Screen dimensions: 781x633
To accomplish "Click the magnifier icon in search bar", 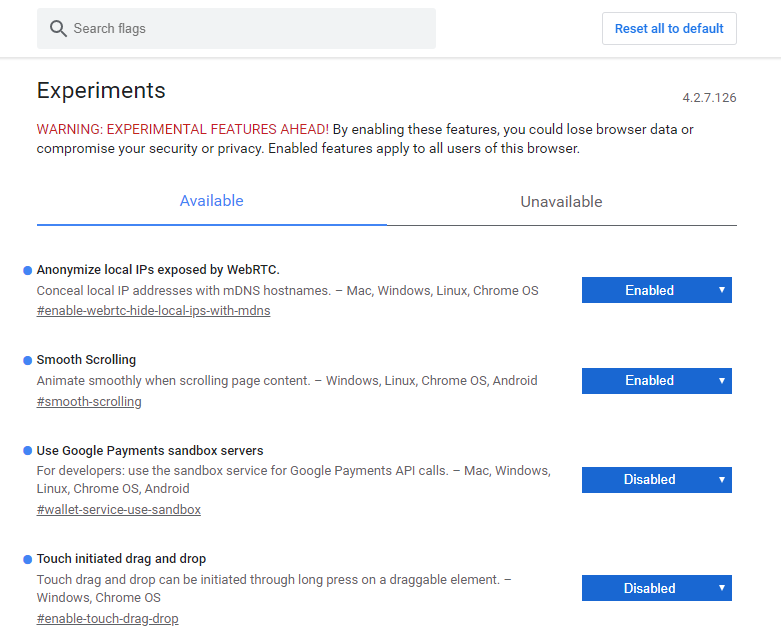I will 58,28.
